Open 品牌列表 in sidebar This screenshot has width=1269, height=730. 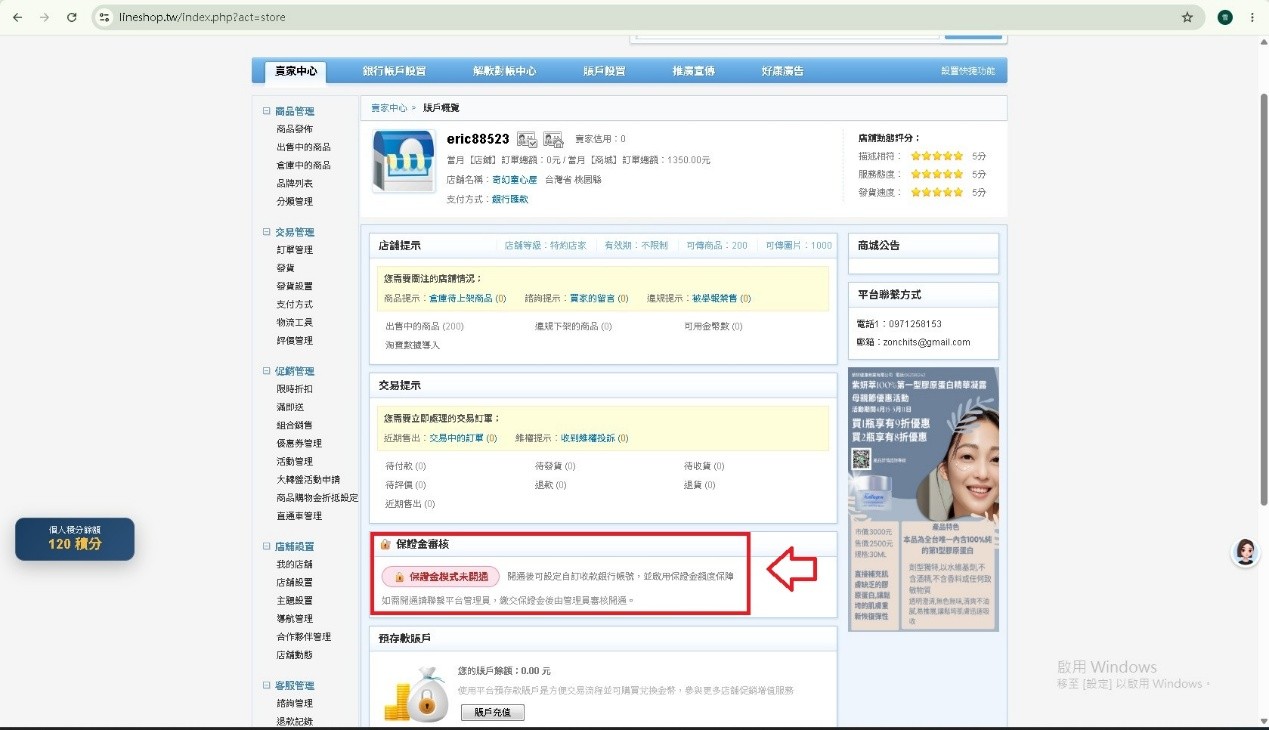294,183
